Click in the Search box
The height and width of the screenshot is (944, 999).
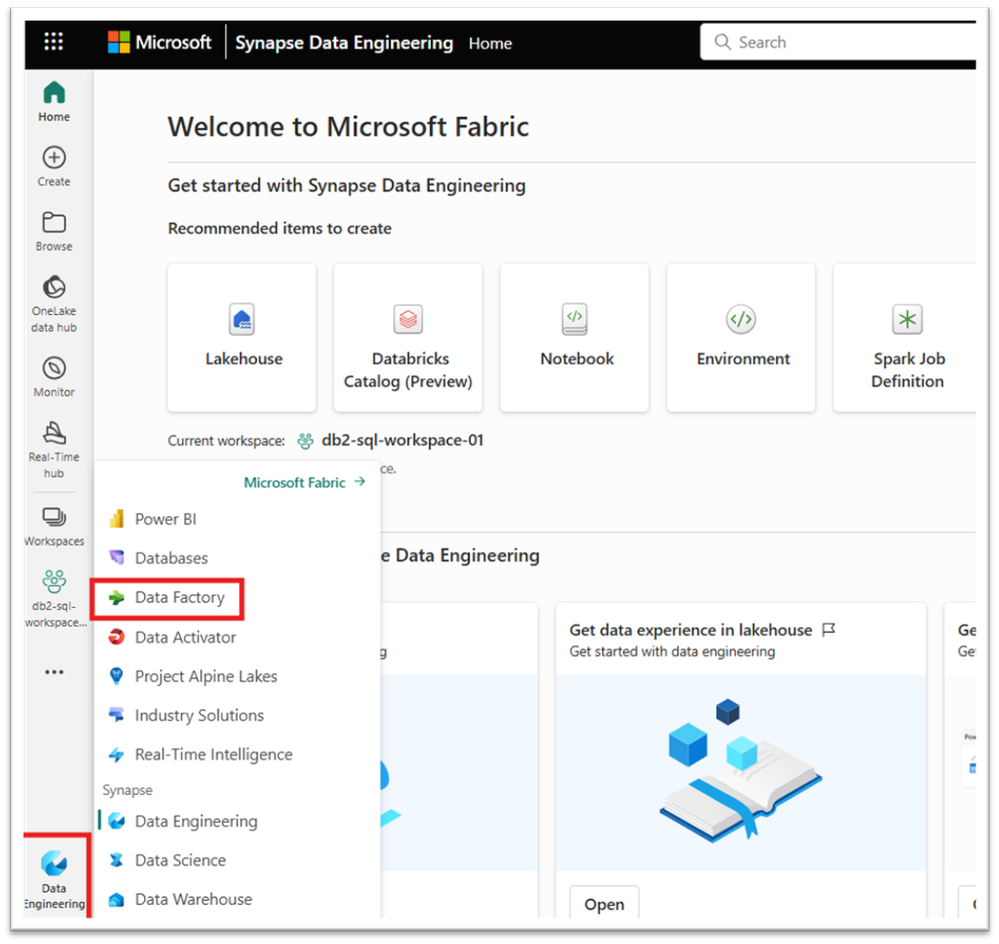point(838,42)
